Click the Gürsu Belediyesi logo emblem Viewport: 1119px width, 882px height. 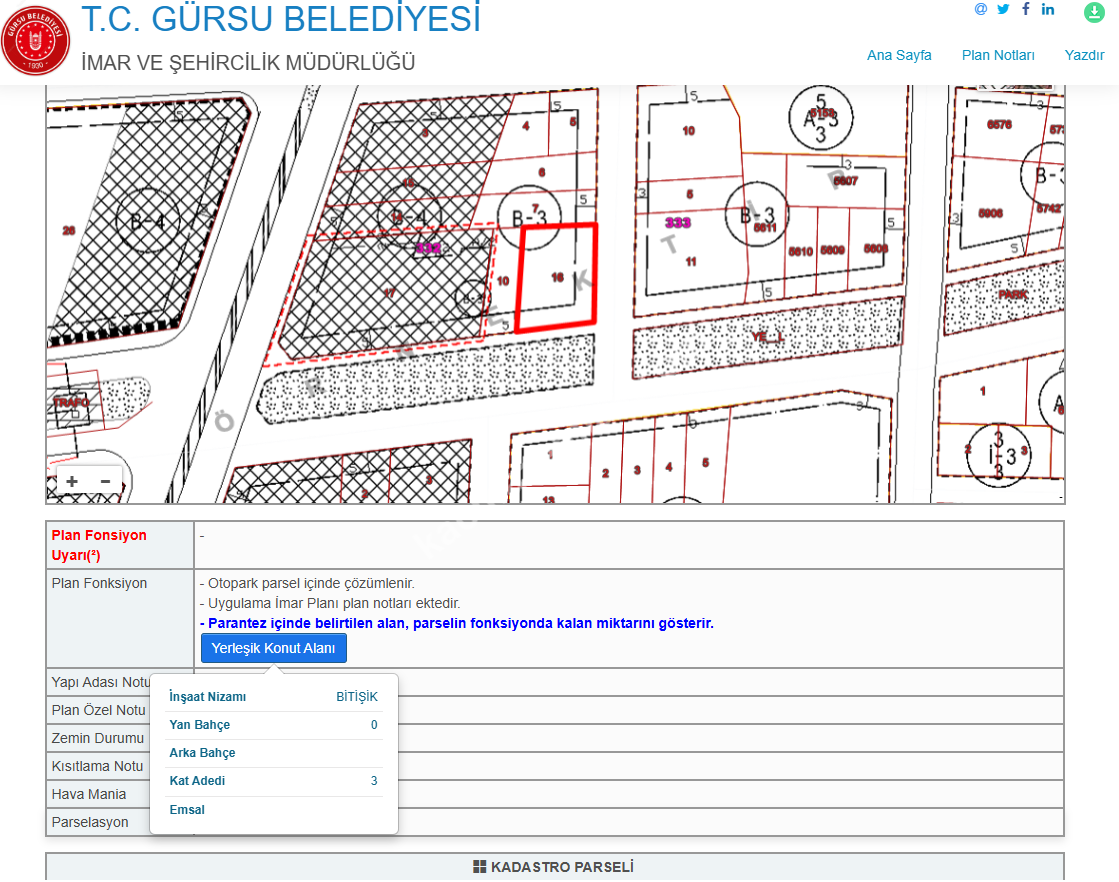36,40
